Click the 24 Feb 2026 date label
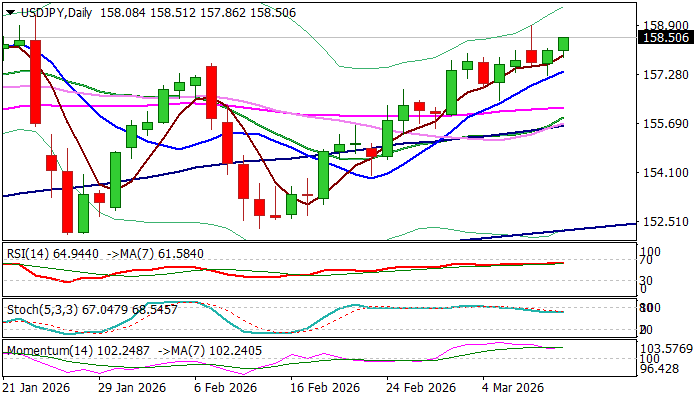This screenshot has width=700, height=400. (x=421, y=388)
